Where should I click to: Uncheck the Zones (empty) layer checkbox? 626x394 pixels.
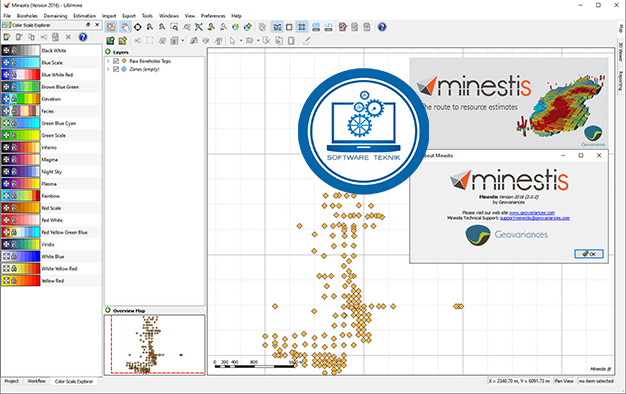coord(116,69)
